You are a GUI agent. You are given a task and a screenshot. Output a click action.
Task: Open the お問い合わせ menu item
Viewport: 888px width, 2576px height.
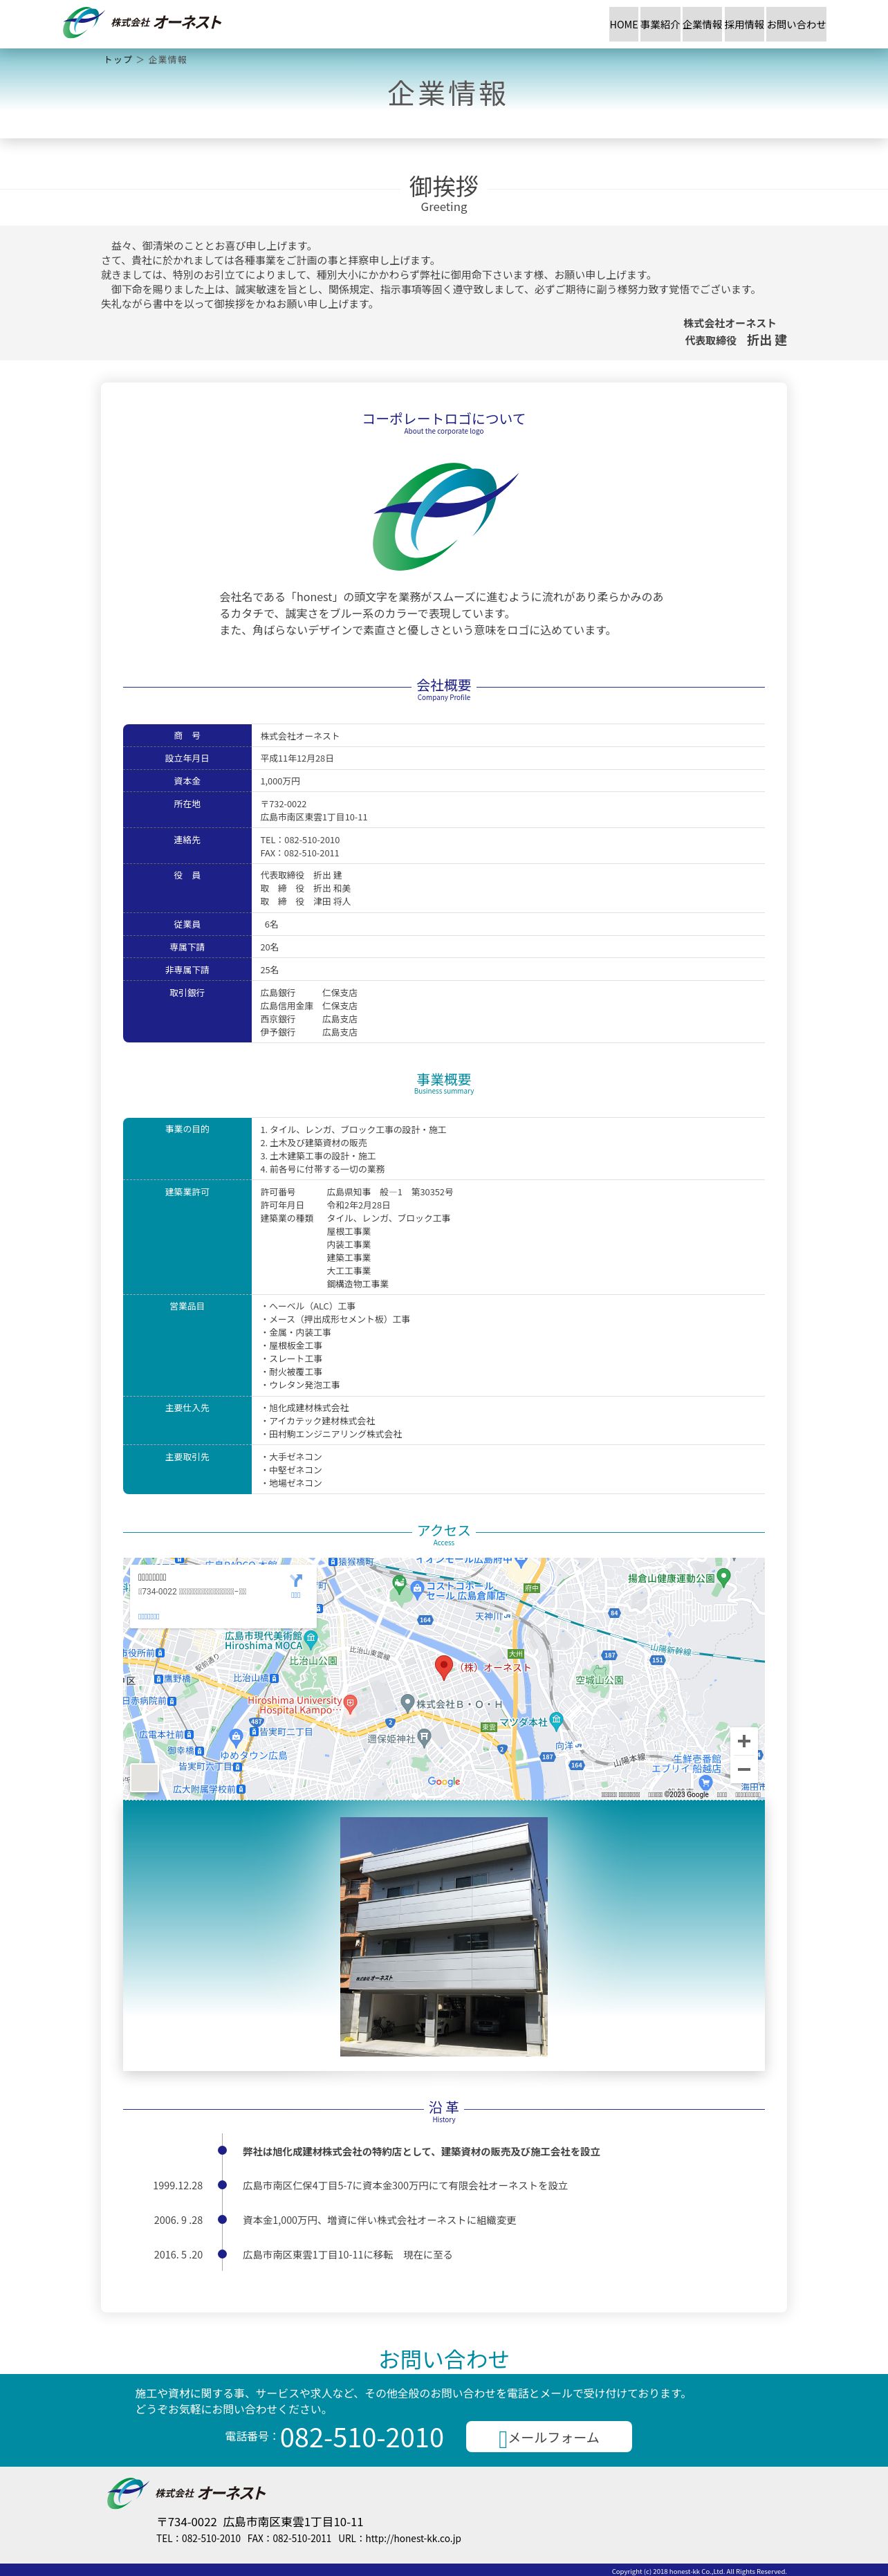click(x=796, y=24)
